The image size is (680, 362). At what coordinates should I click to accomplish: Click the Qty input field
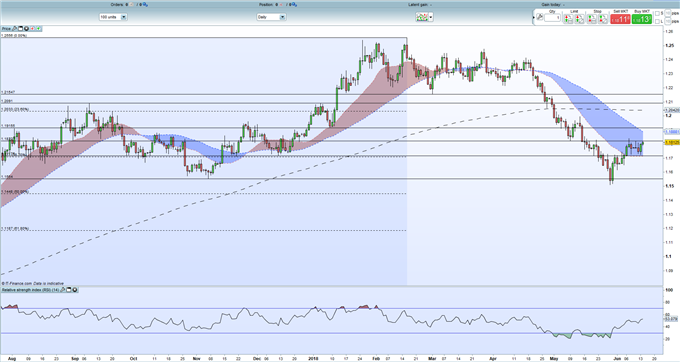[x=552, y=18]
